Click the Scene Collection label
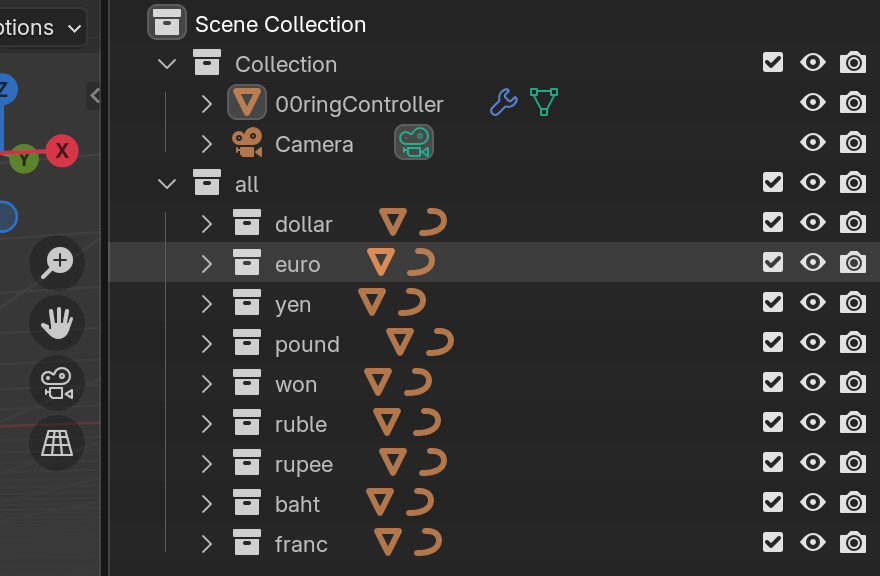880x576 pixels. pyautogui.click(x=280, y=24)
